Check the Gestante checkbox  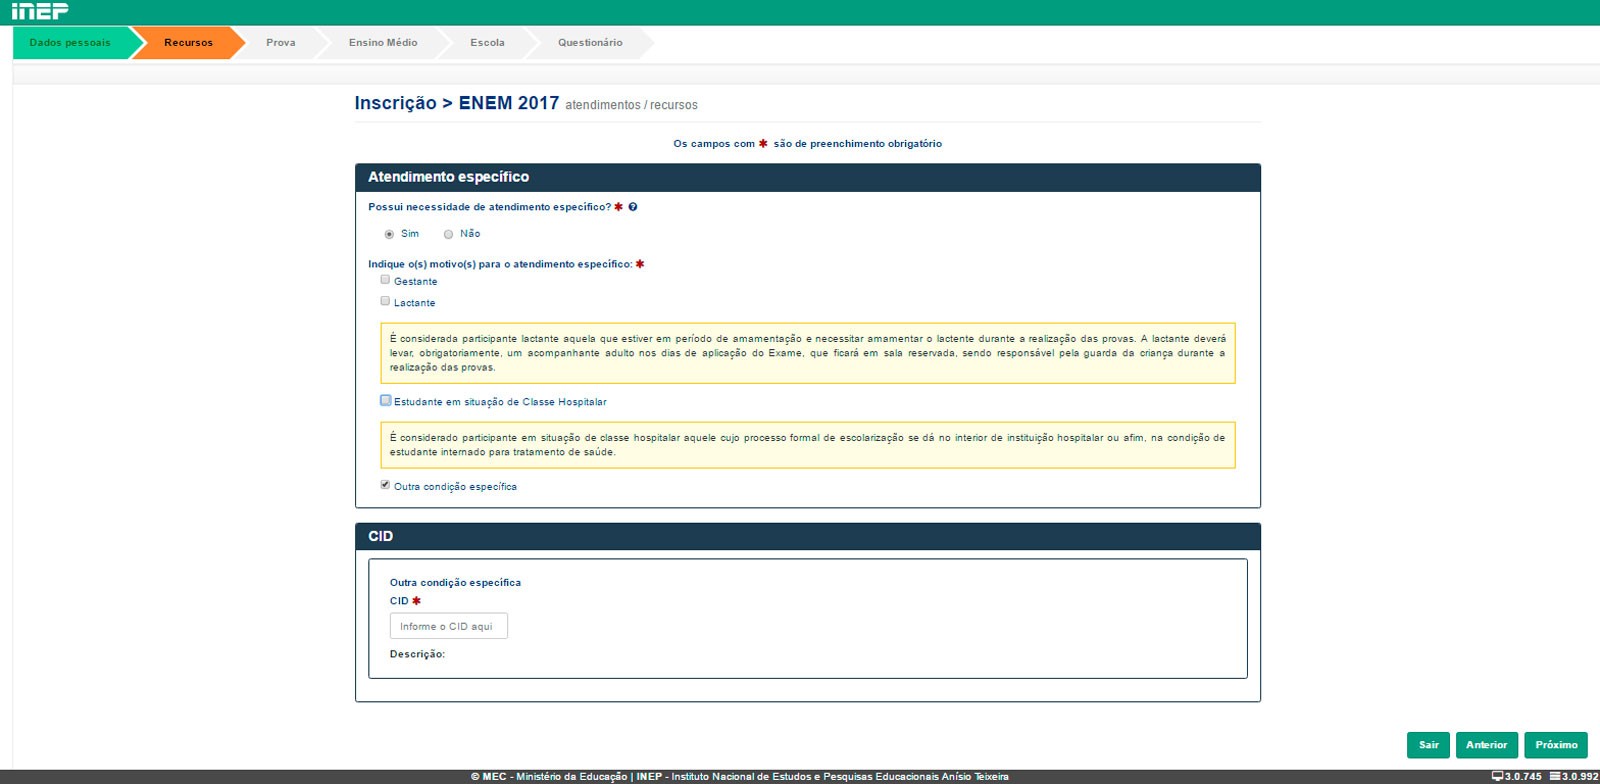tap(385, 280)
